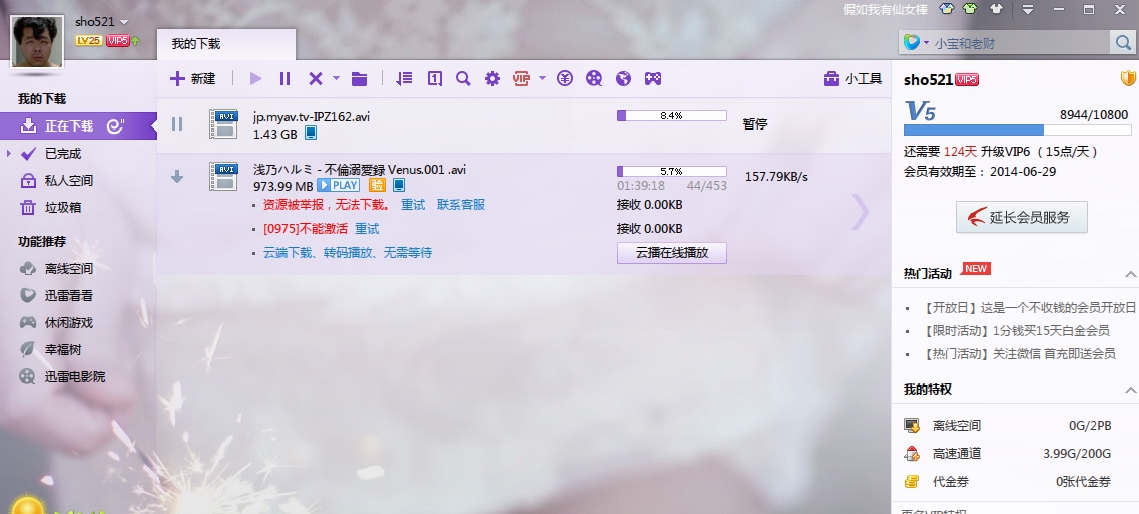Click 高速通道 privilege row
Image resolution: width=1139 pixels, height=514 pixels.
[x=1008, y=454]
